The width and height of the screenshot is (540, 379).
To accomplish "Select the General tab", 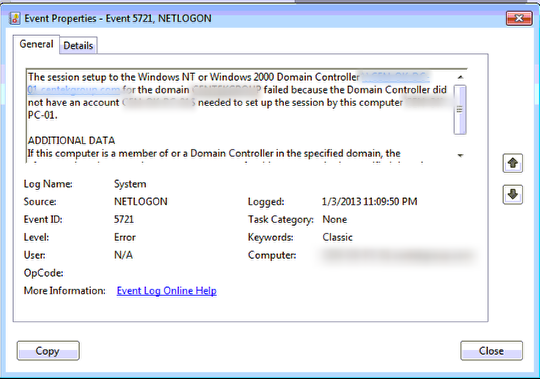I will point(36,44).
